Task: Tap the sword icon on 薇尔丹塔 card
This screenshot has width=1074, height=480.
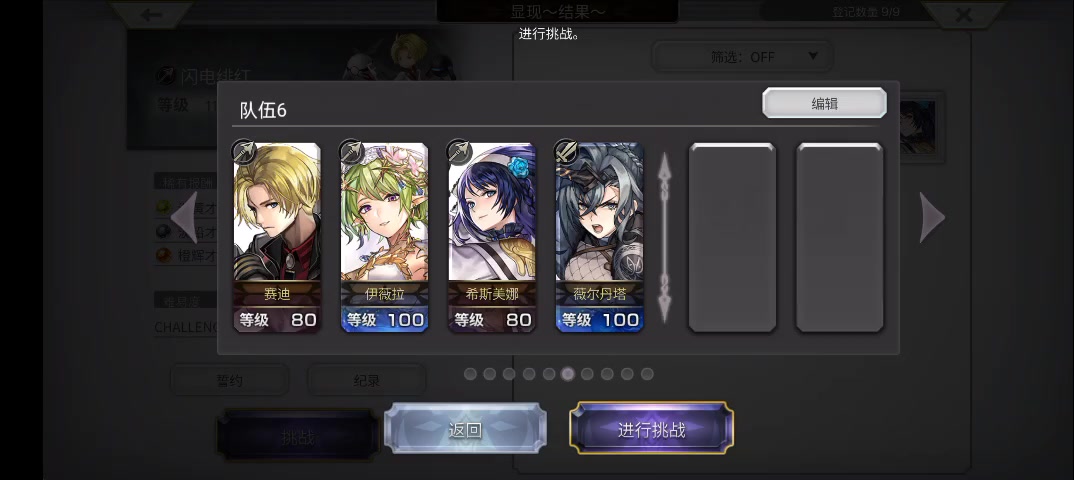Action: pyautogui.click(x=566, y=151)
